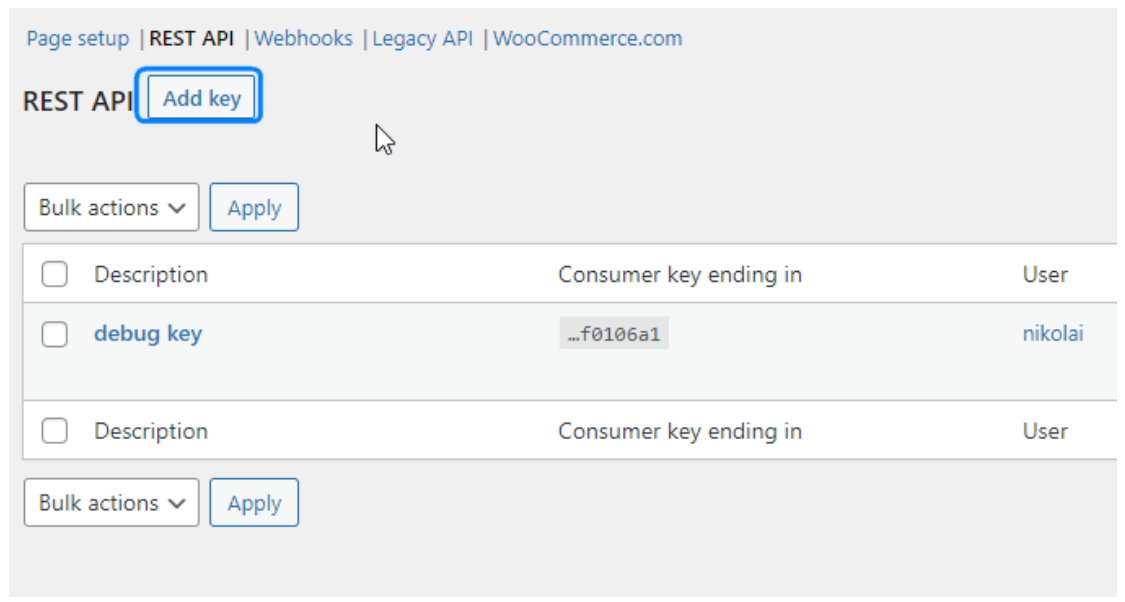Check the debug key row checkbox
Image resolution: width=1125 pixels, height=602 pixels.
55,334
